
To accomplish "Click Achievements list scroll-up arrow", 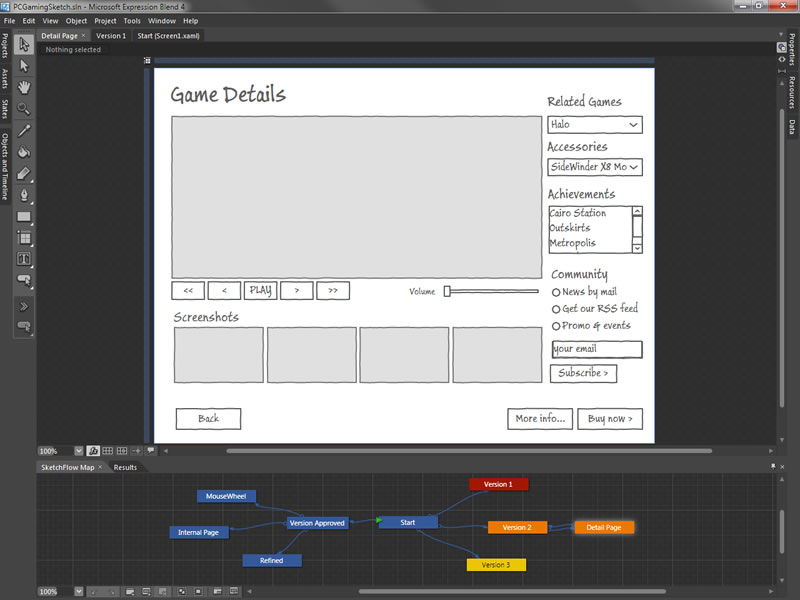I will 637,211.
